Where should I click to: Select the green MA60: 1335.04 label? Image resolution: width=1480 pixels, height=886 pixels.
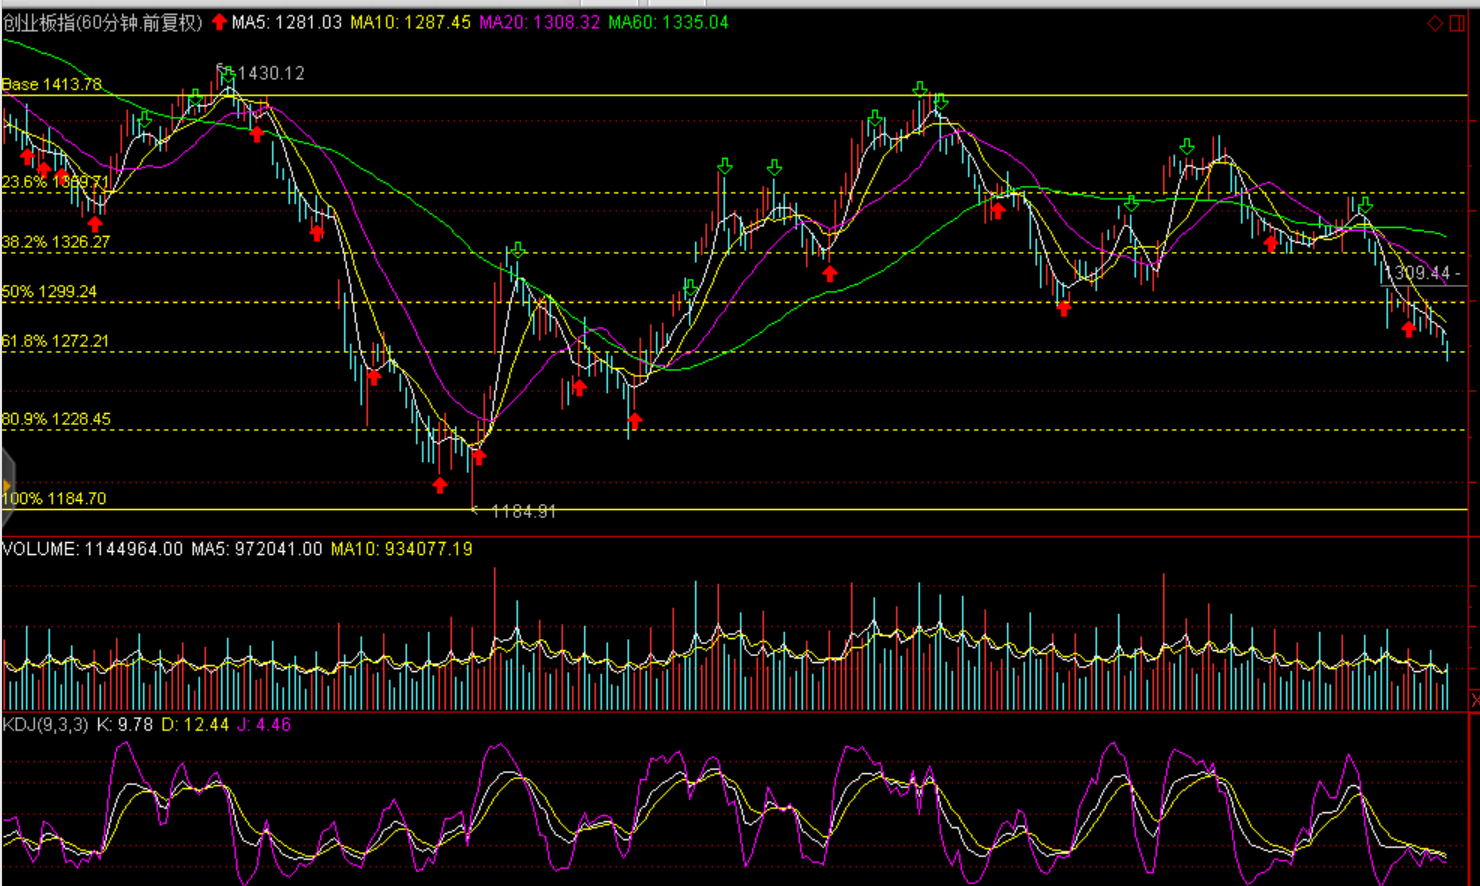pos(668,22)
